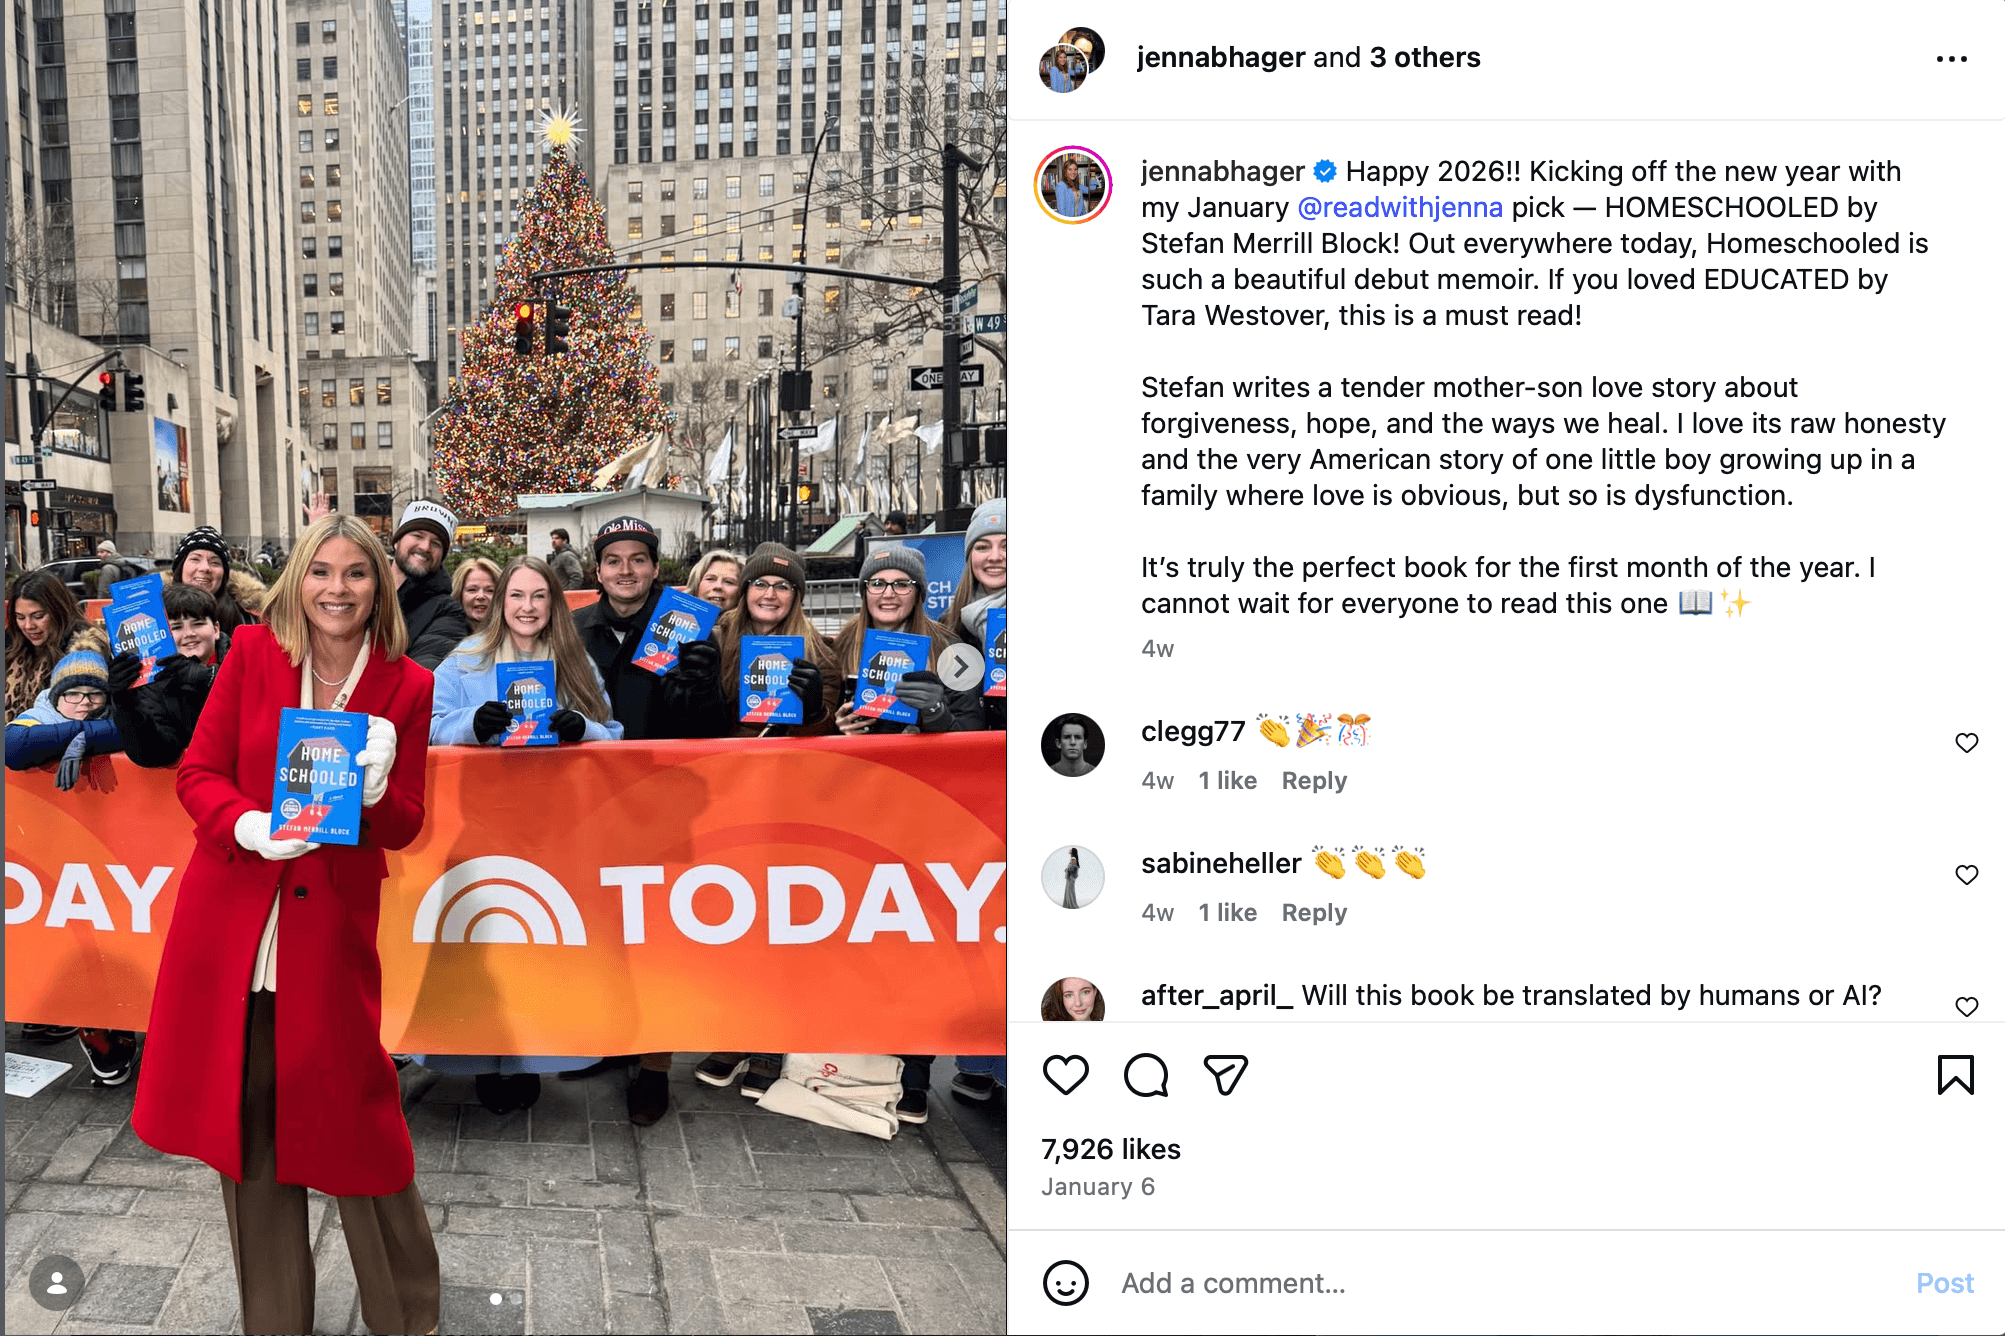Open the emoji picker smiley icon
The height and width of the screenshot is (1336, 2005).
tap(1065, 1282)
